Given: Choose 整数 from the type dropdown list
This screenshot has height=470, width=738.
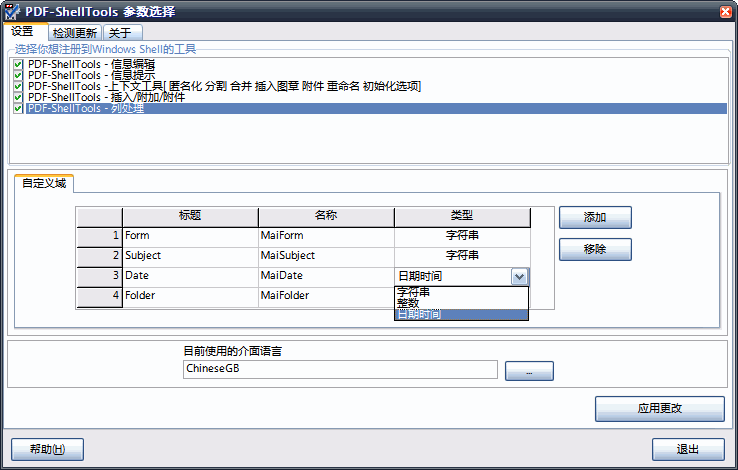Looking at the screenshot, I should [x=461, y=303].
